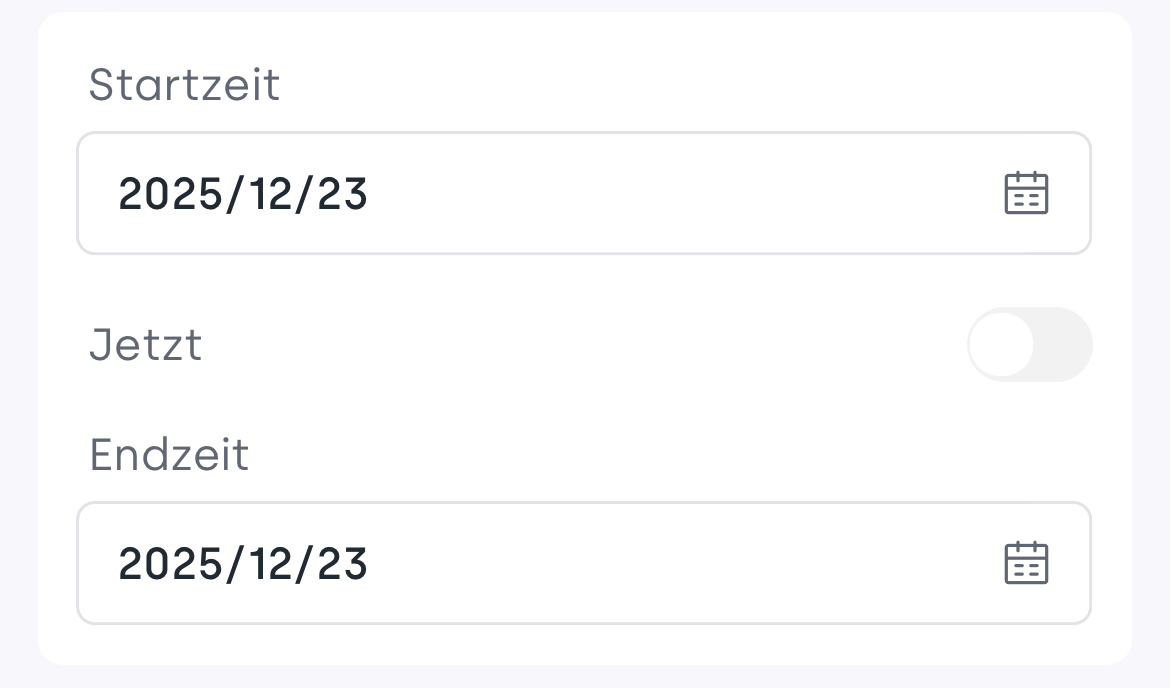Click the Endzeit label text
Viewport: 1170px width, 688px height.
[x=169, y=455]
